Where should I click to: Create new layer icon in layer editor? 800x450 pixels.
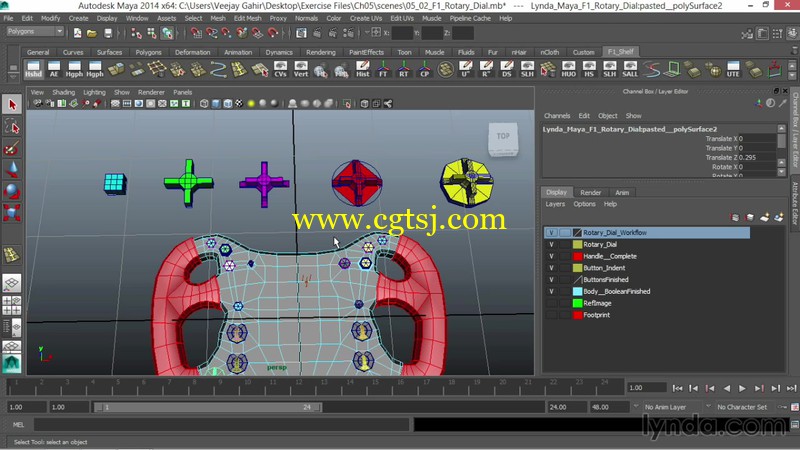point(764,218)
